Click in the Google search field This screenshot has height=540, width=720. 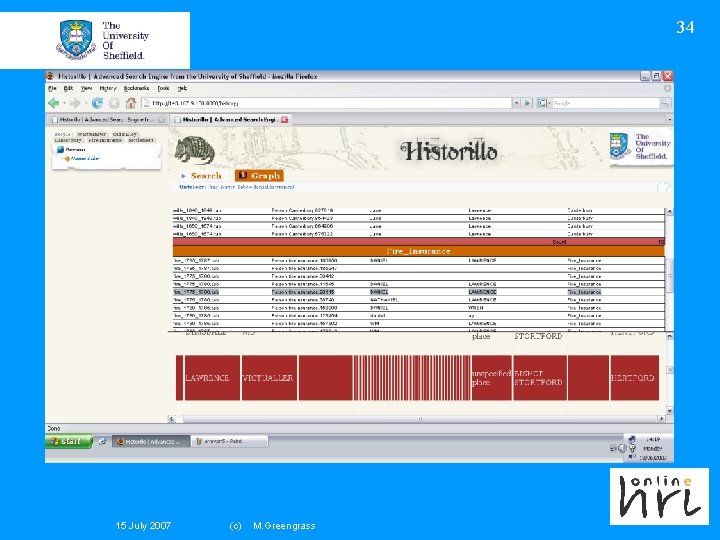[x=606, y=103]
